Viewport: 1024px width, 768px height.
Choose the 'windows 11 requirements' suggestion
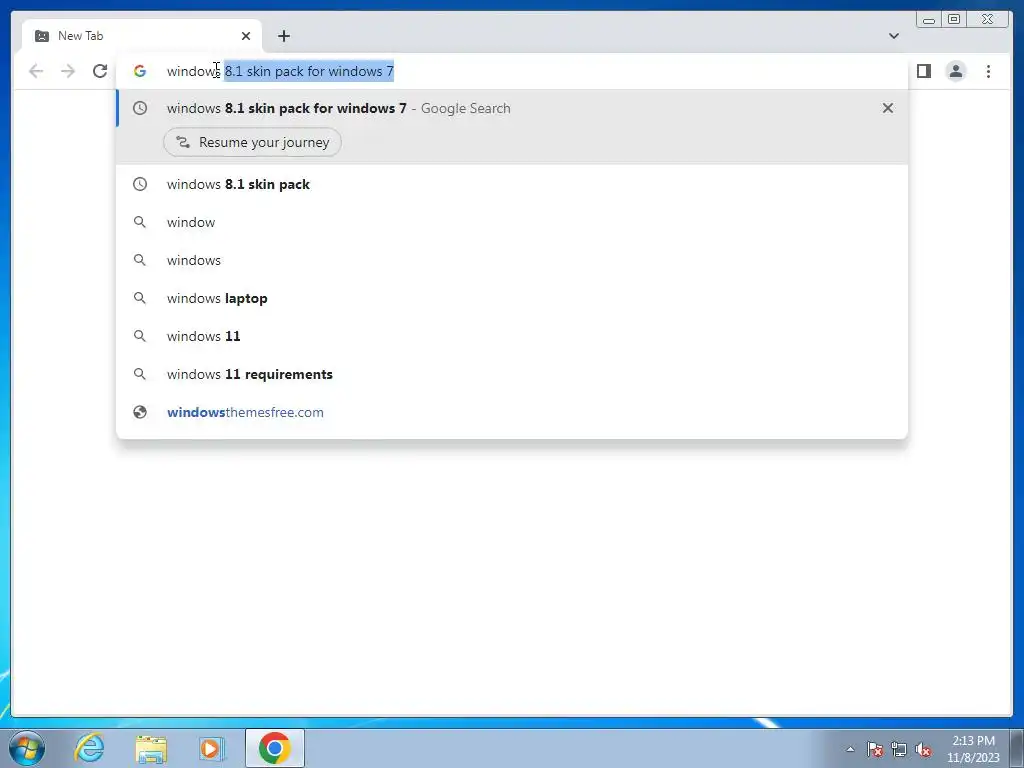tap(512, 374)
